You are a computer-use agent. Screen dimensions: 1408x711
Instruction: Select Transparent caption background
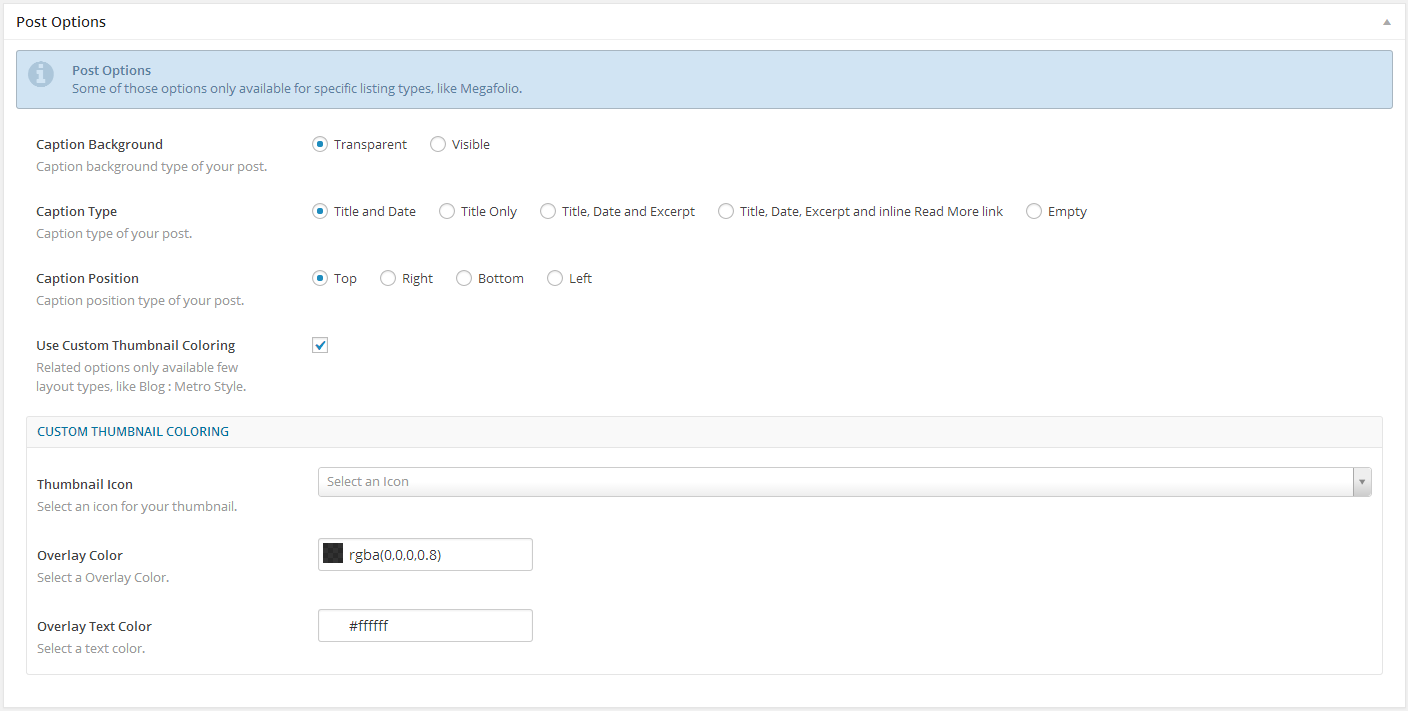(x=320, y=144)
